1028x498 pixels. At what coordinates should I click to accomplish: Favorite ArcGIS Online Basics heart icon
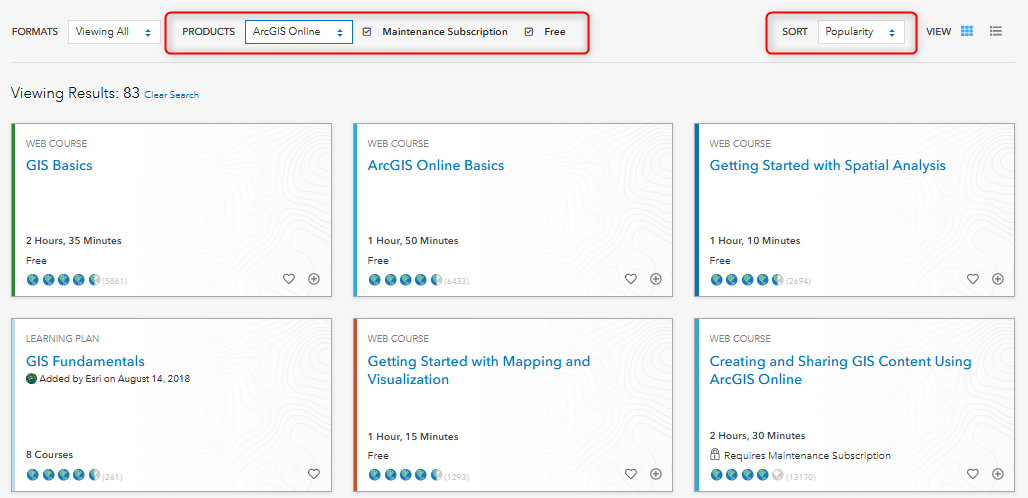631,279
